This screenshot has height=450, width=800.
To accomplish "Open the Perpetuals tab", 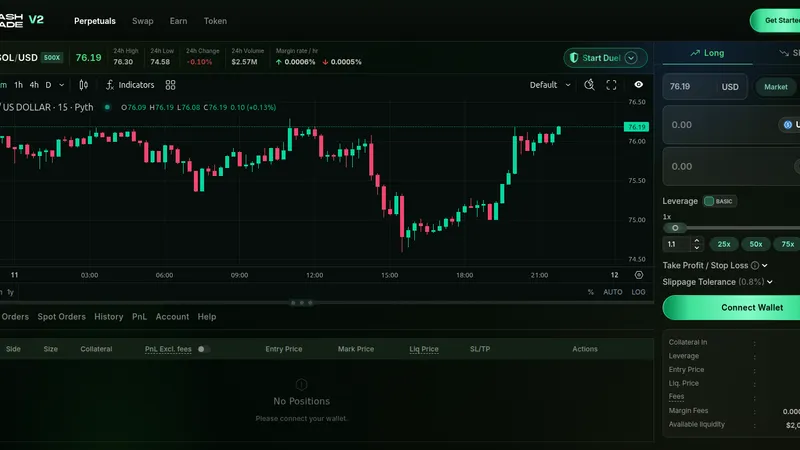I will click(x=95, y=21).
